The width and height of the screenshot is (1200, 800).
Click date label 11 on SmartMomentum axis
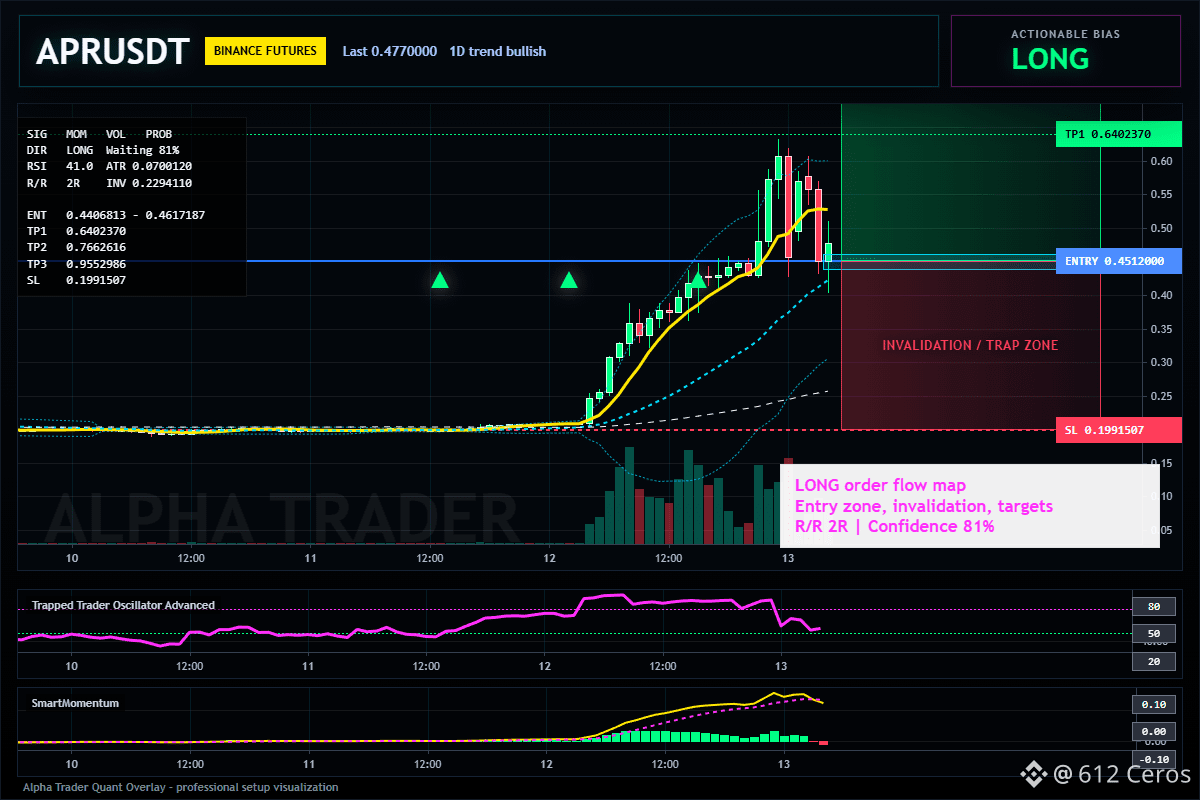pyautogui.click(x=309, y=763)
